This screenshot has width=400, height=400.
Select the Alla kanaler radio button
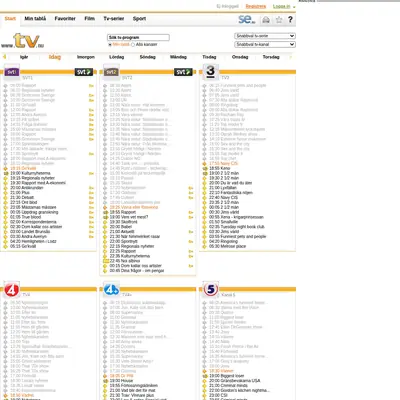[x=133, y=45]
